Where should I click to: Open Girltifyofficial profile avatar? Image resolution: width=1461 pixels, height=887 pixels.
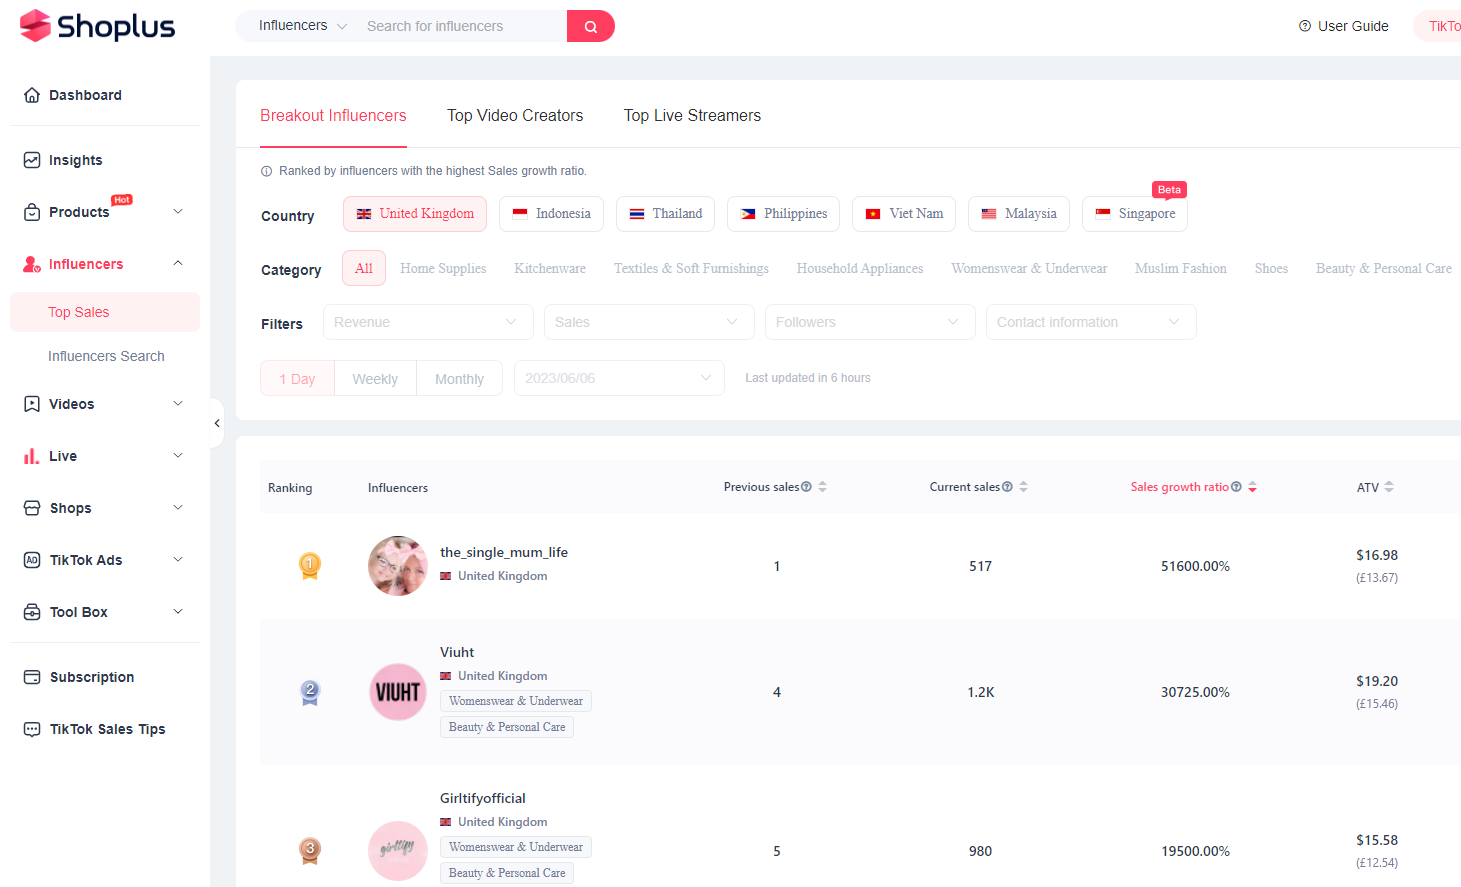(398, 851)
